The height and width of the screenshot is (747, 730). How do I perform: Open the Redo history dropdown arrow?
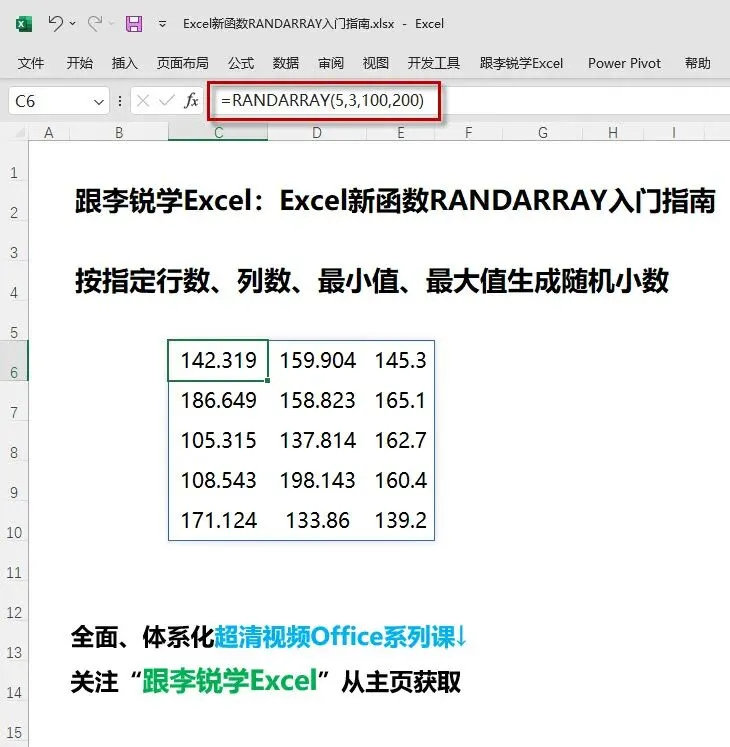click(x=112, y=23)
